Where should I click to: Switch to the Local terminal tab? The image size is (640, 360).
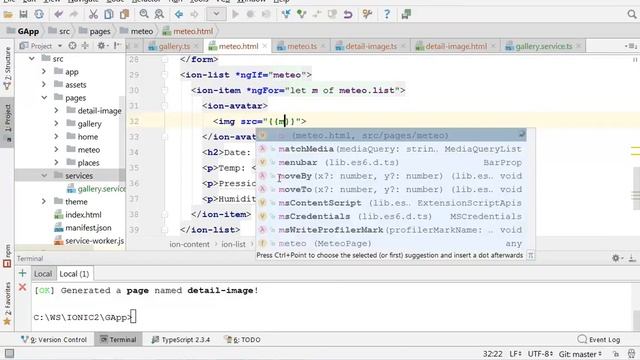(43, 274)
